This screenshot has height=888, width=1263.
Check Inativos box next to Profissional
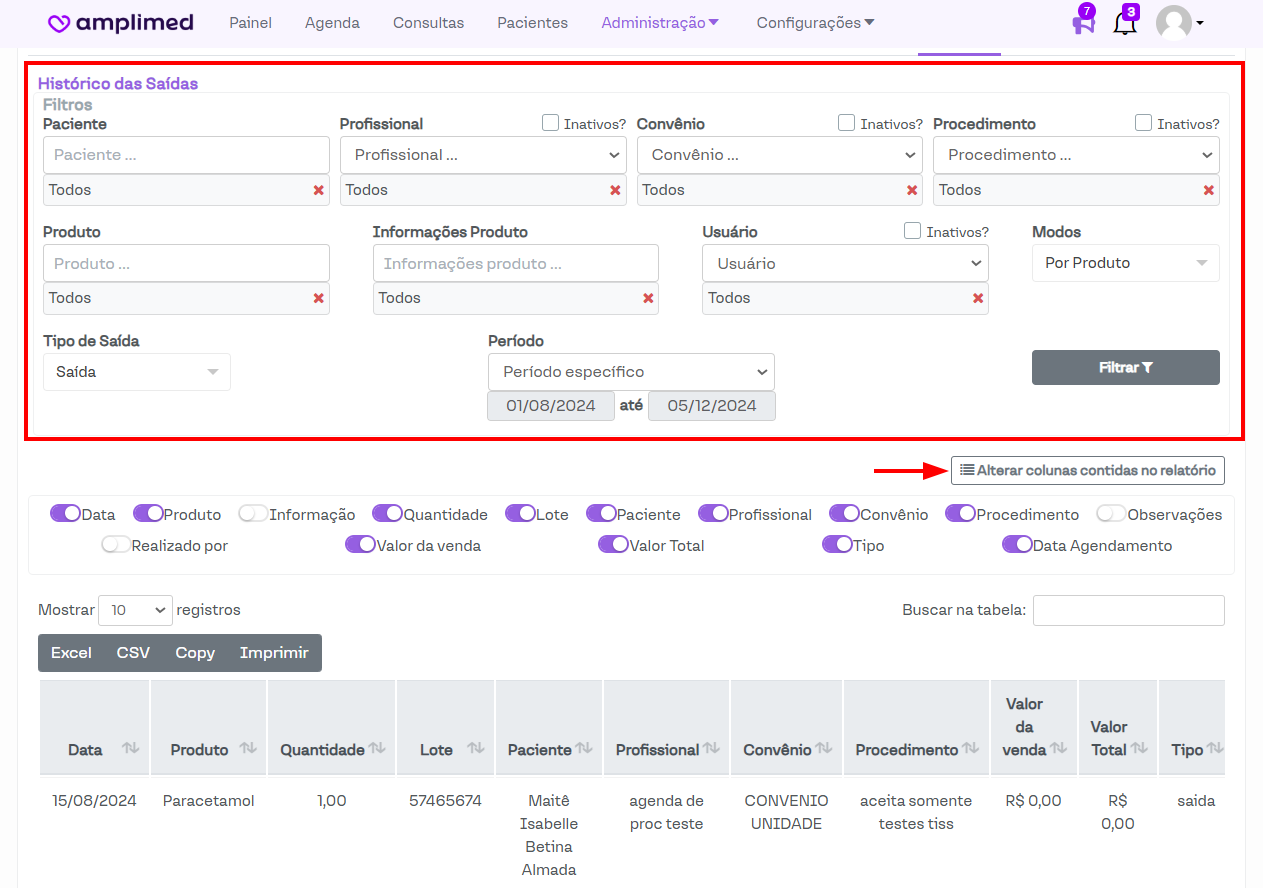click(550, 123)
